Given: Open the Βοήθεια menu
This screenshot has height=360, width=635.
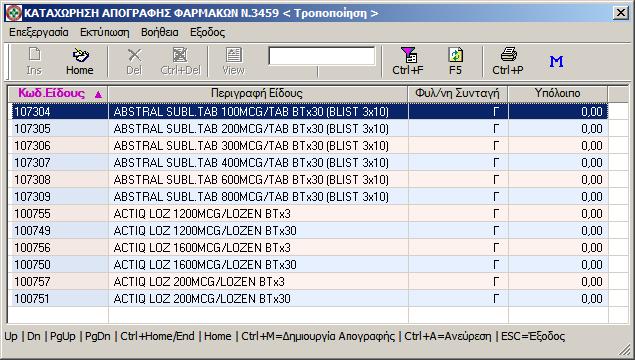Looking at the screenshot, I should pyautogui.click(x=160, y=32).
